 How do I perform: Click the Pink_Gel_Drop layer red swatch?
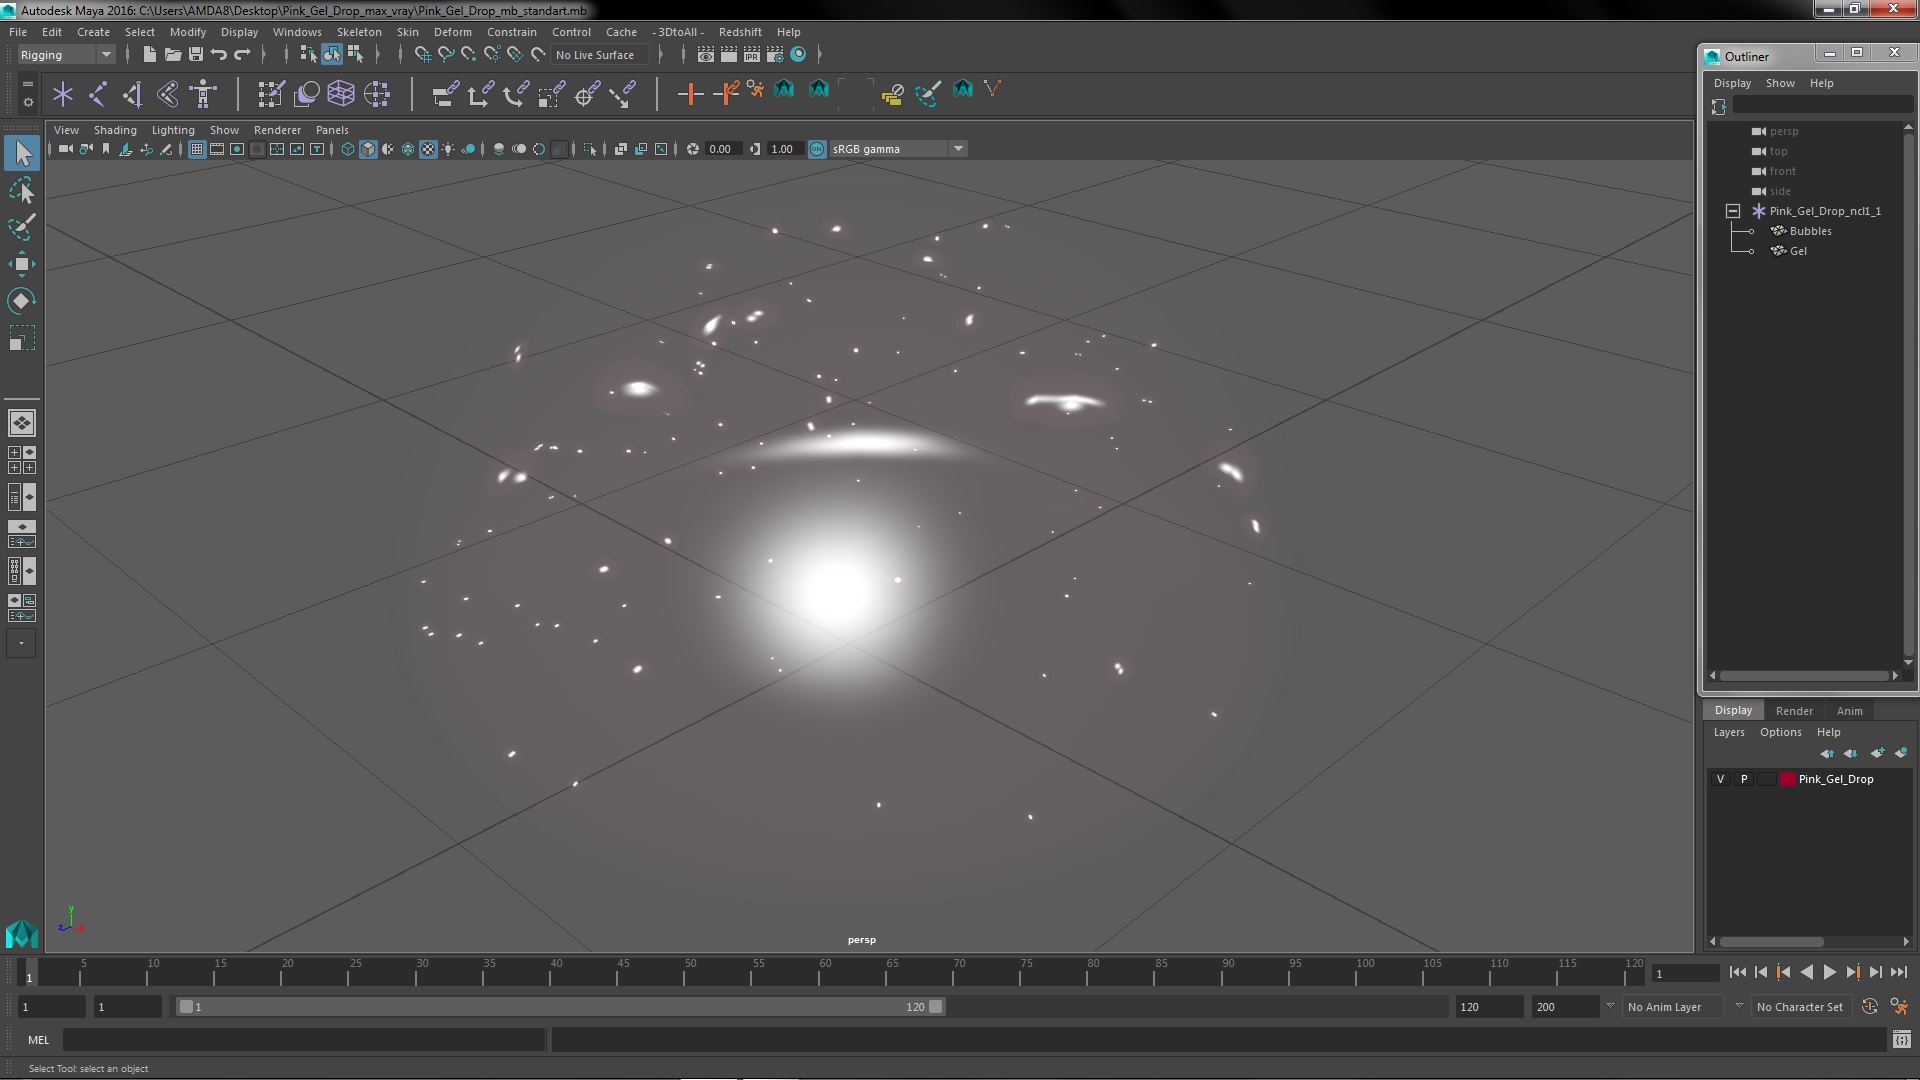[x=1787, y=779]
